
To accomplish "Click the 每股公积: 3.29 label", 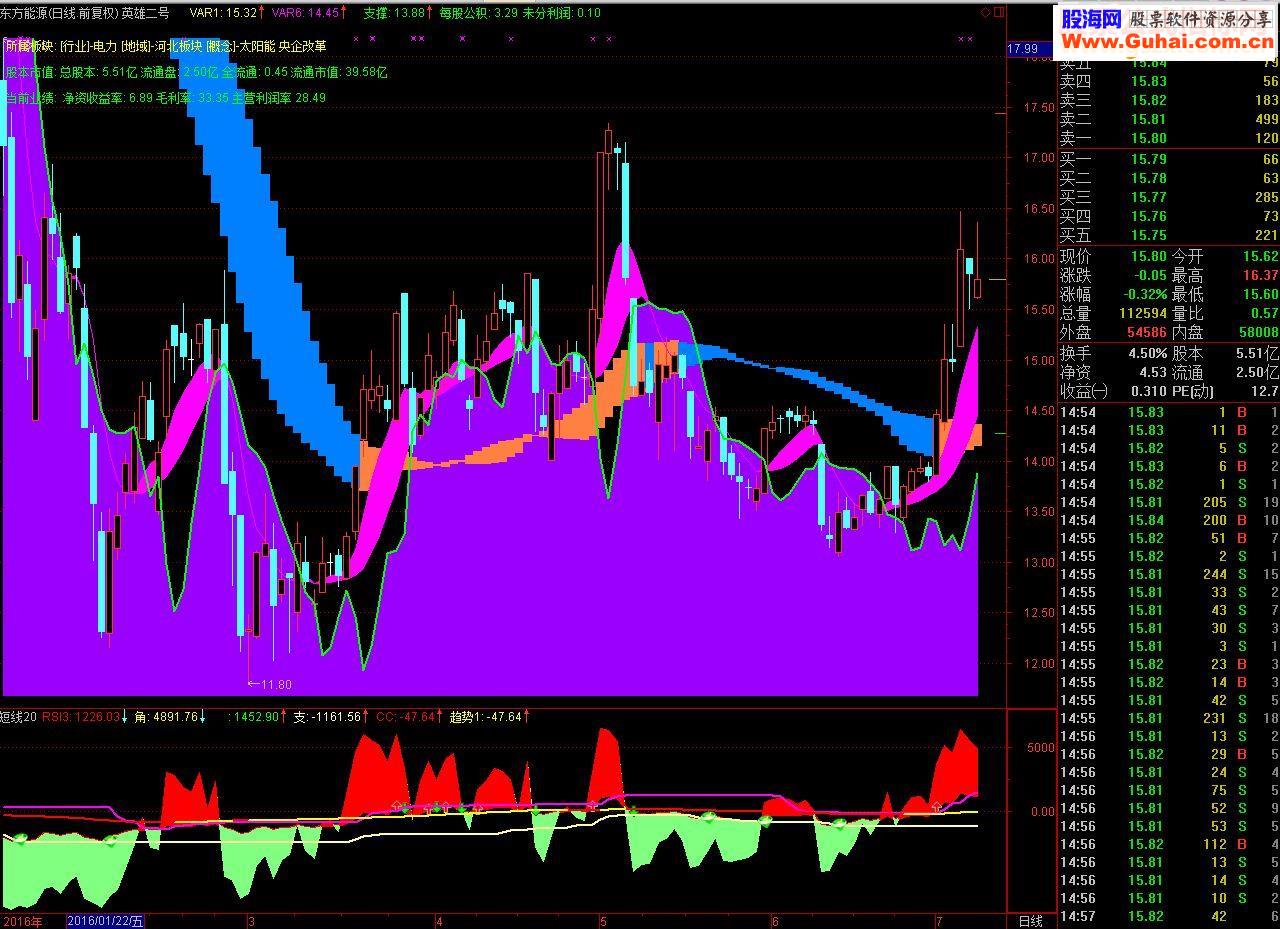I will pyautogui.click(x=480, y=13).
